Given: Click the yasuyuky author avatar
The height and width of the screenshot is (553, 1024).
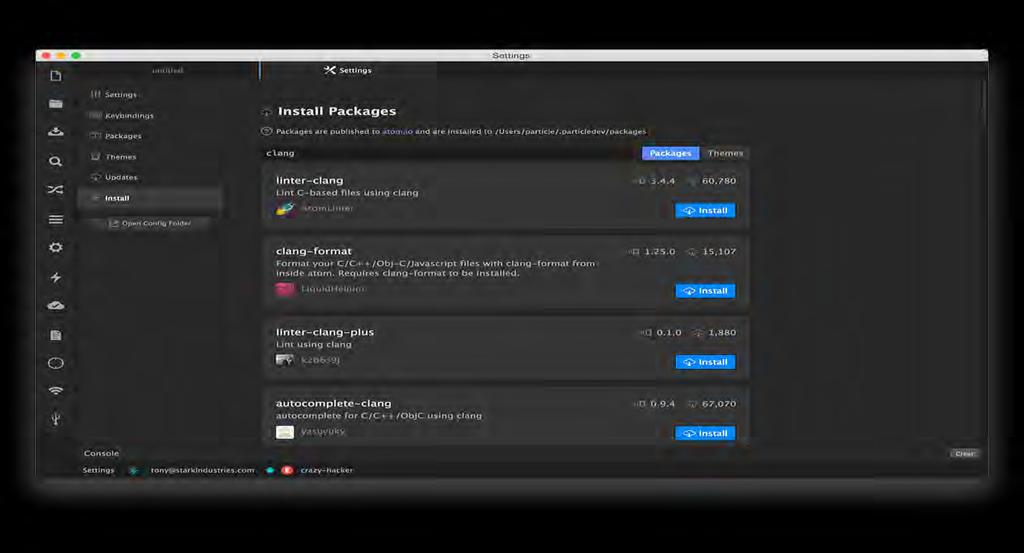Looking at the screenshot, I should pyautogui.click(x=285, y=432).
